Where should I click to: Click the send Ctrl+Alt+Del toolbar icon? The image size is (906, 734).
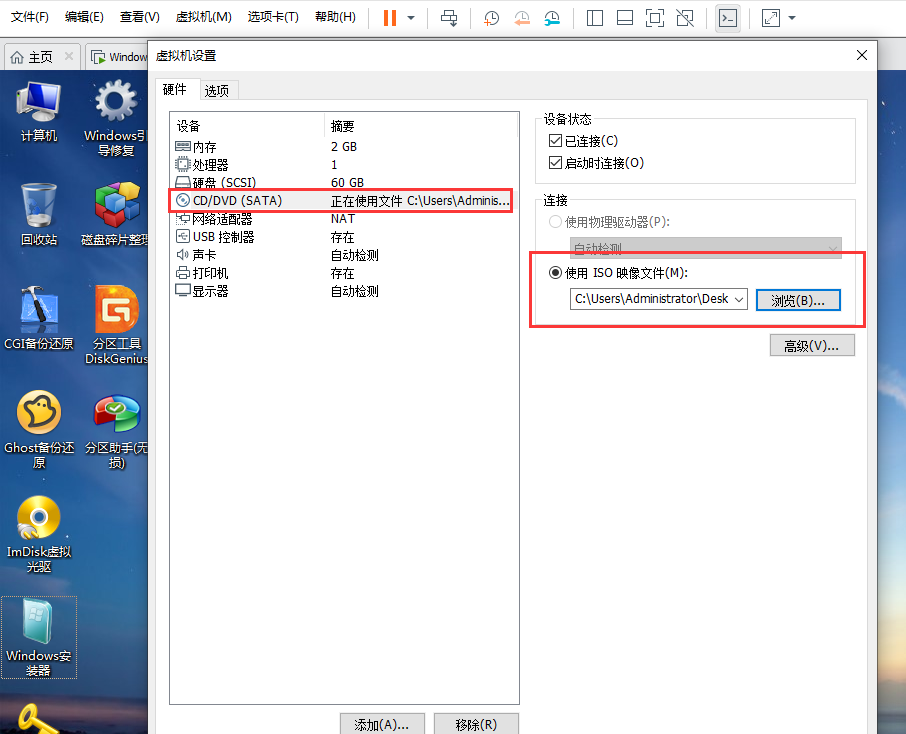click(449, 18)
